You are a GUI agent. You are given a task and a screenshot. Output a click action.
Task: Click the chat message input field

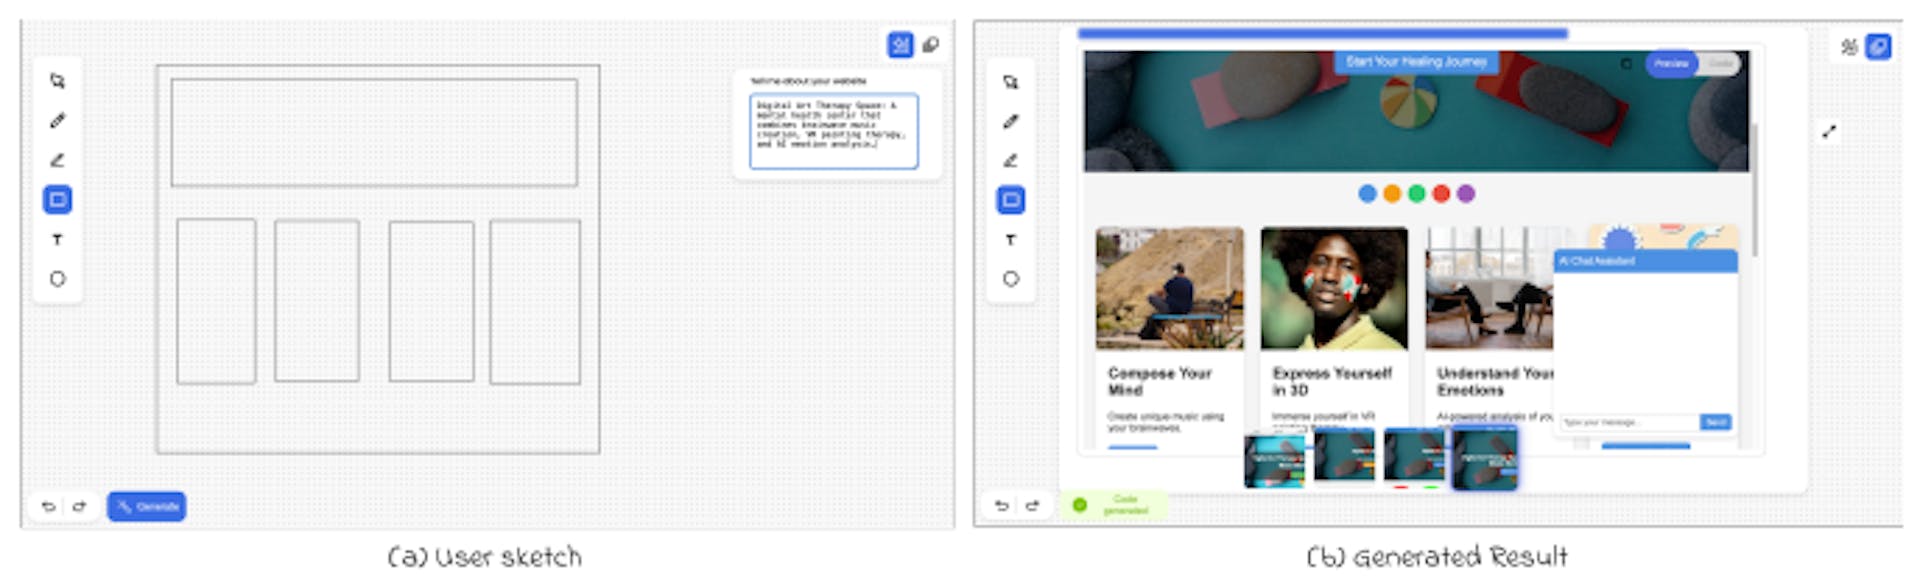click(x=1630, y=422)
